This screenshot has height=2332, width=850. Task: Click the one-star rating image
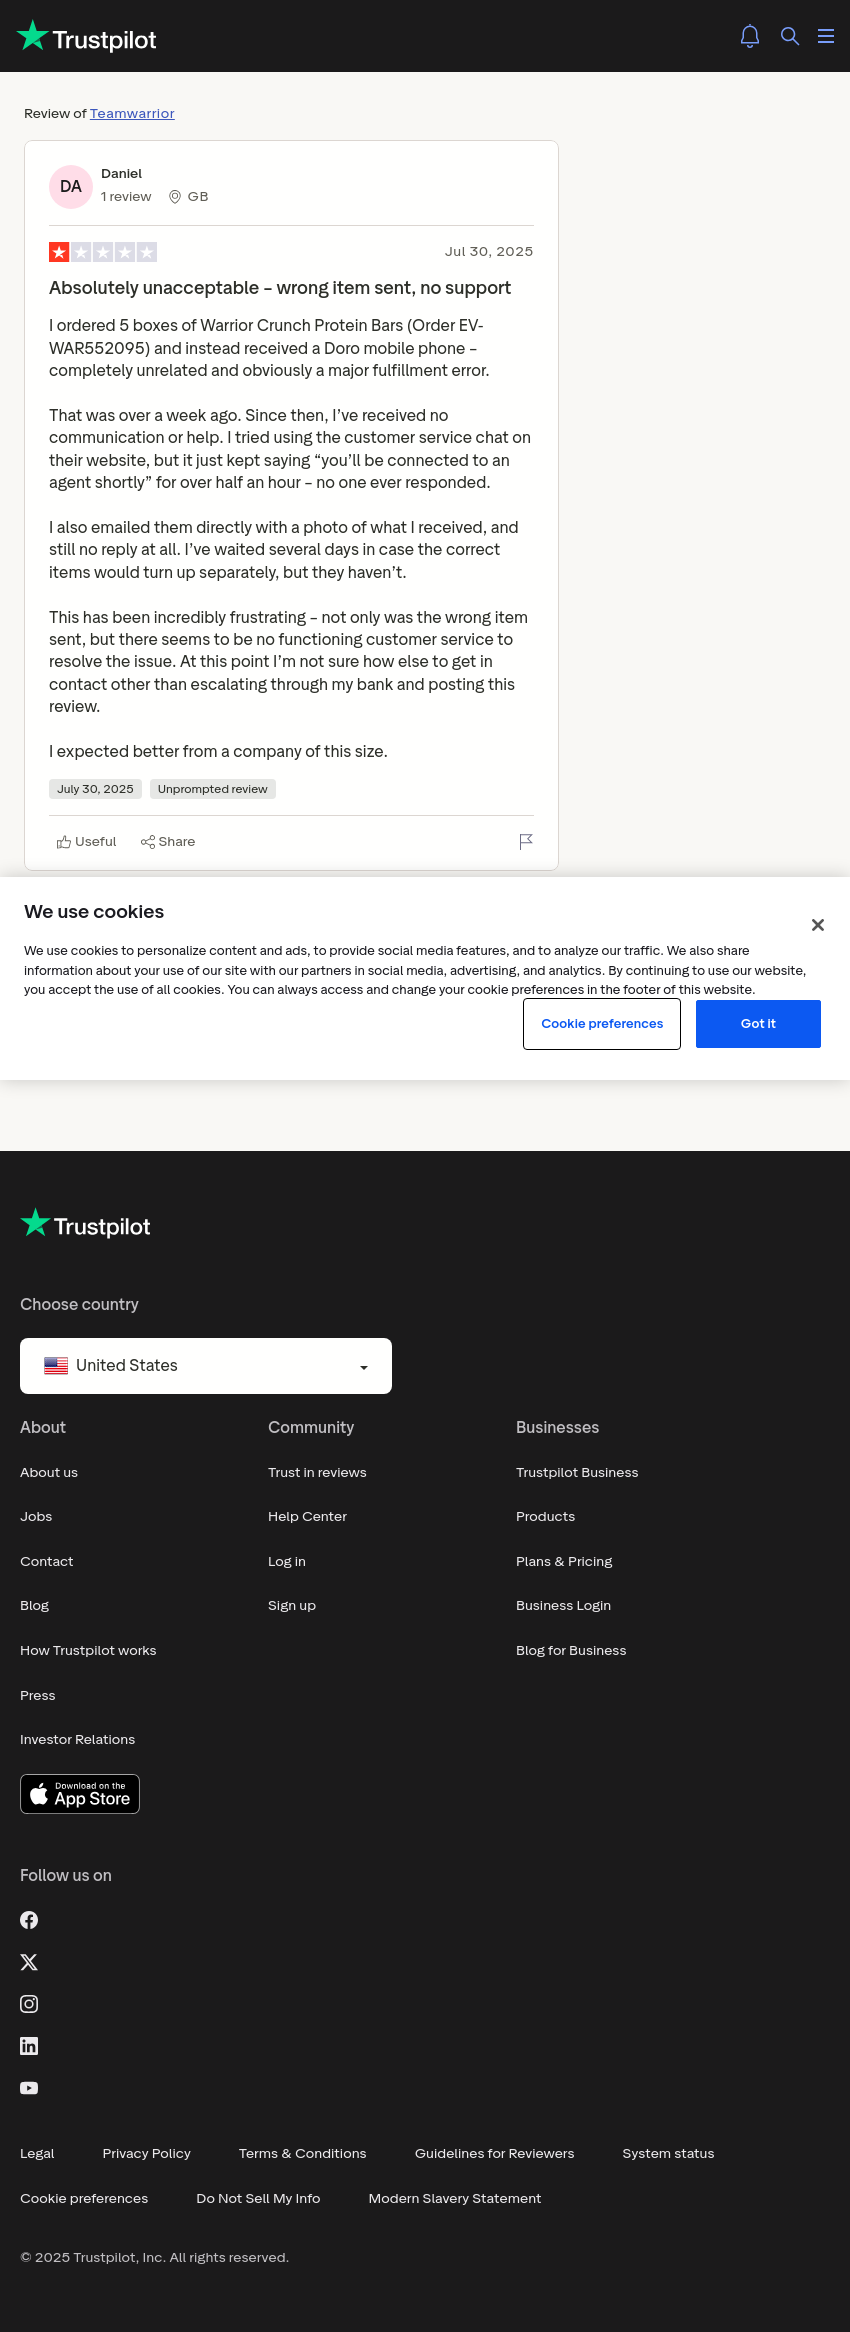[103, 252]
